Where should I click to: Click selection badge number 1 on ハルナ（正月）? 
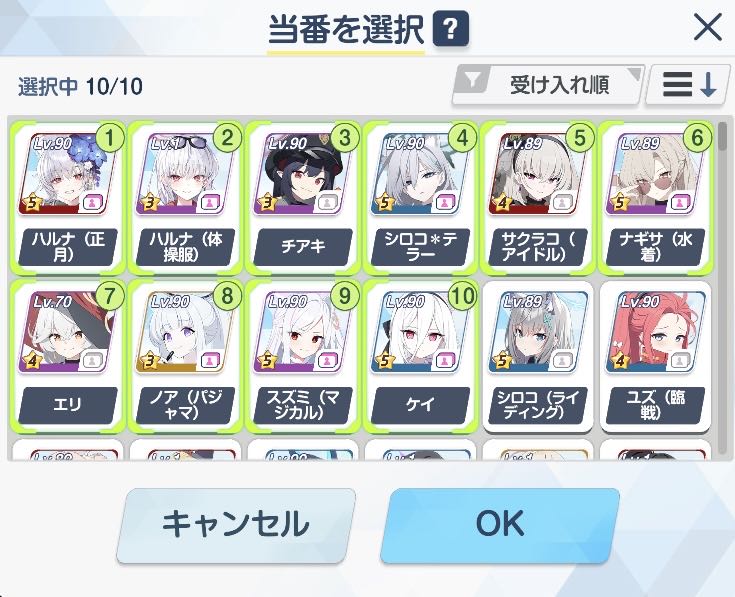pos(110,138)
